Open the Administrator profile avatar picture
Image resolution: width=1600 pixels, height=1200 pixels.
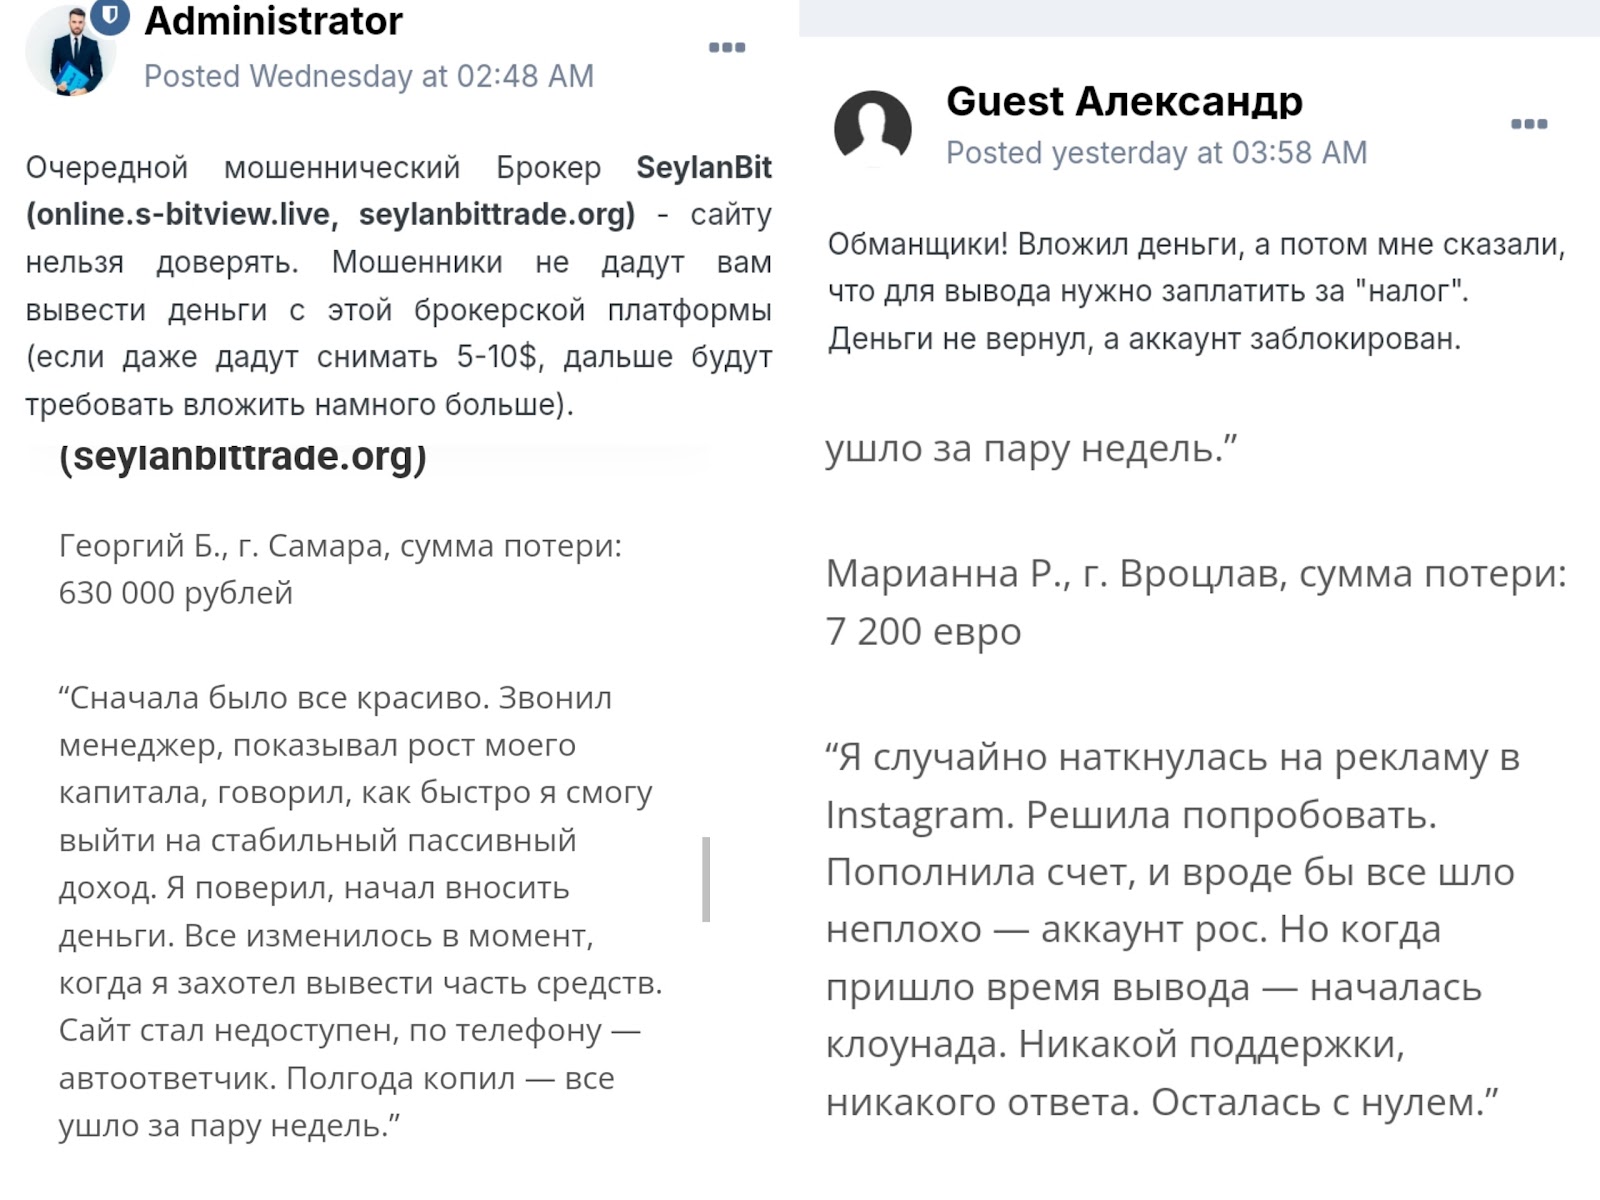68,52
